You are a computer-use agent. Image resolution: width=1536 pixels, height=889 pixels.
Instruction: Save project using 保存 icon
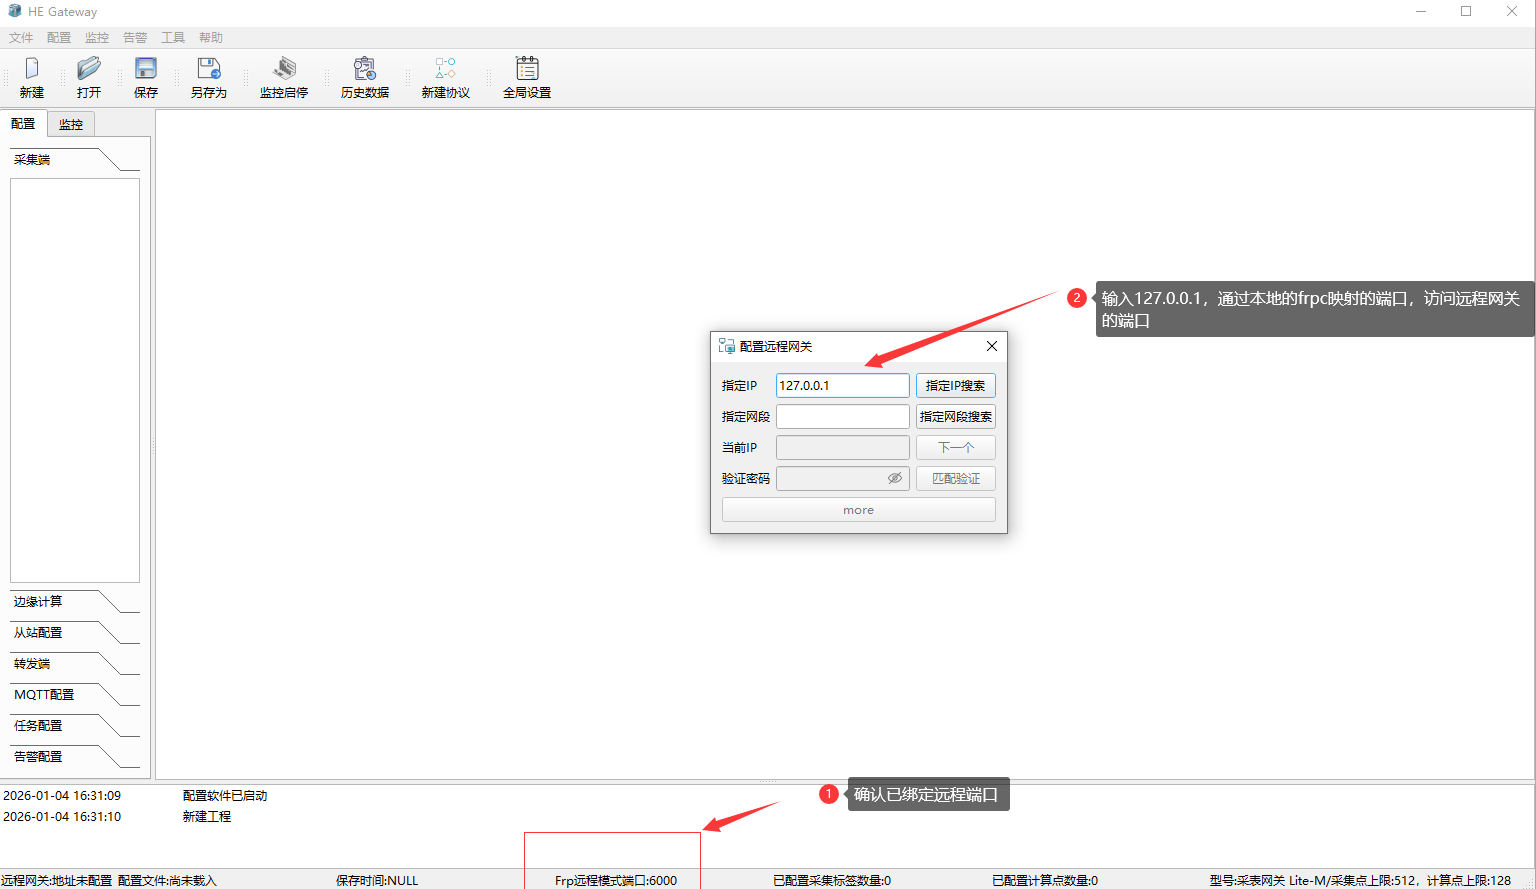point(146,69)
